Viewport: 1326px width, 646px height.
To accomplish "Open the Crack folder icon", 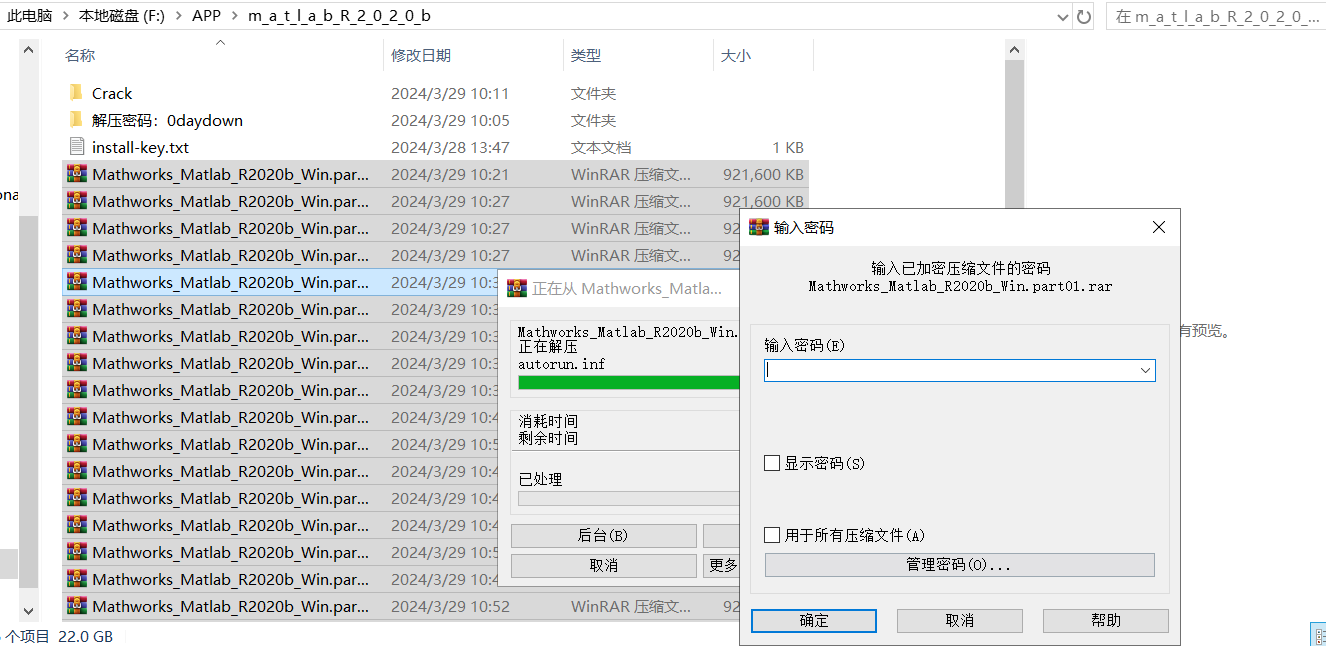I will tap(77, 93).
